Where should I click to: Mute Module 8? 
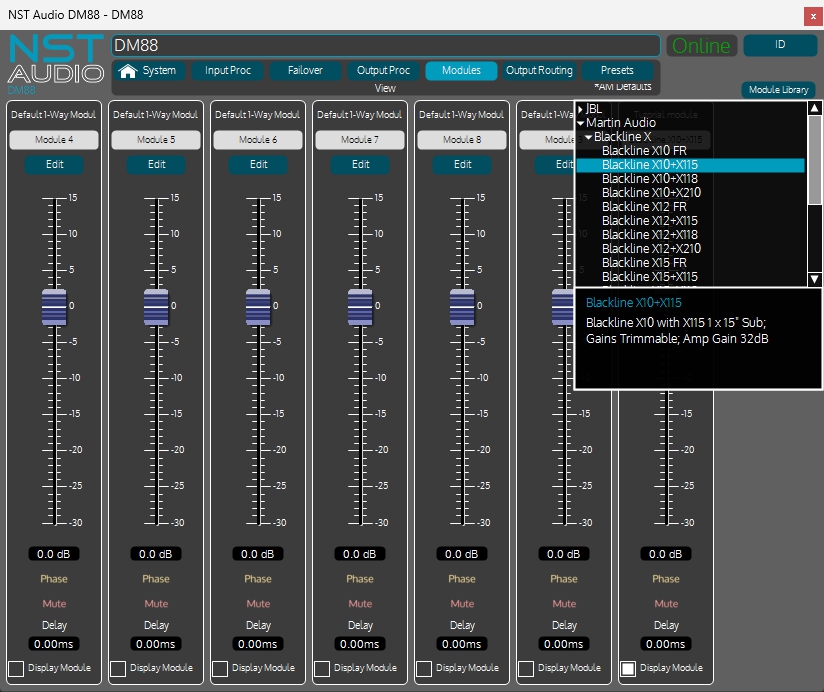462,604
